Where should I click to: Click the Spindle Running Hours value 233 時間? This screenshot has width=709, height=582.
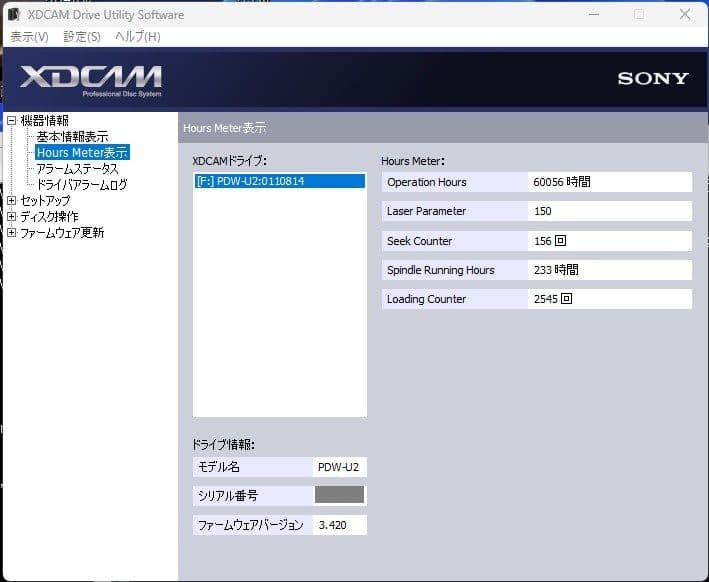(x=609, y=270)
